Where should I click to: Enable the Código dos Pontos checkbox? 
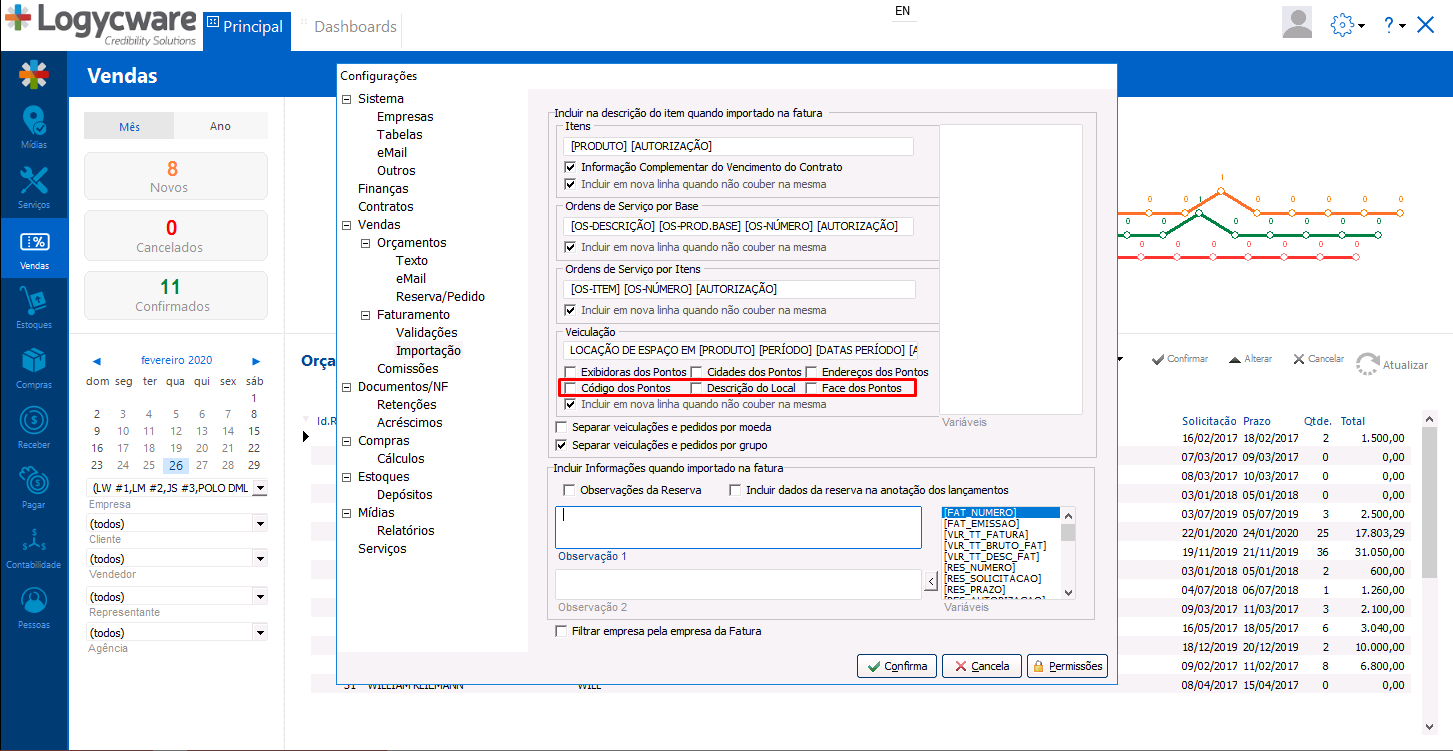[571, 388]
